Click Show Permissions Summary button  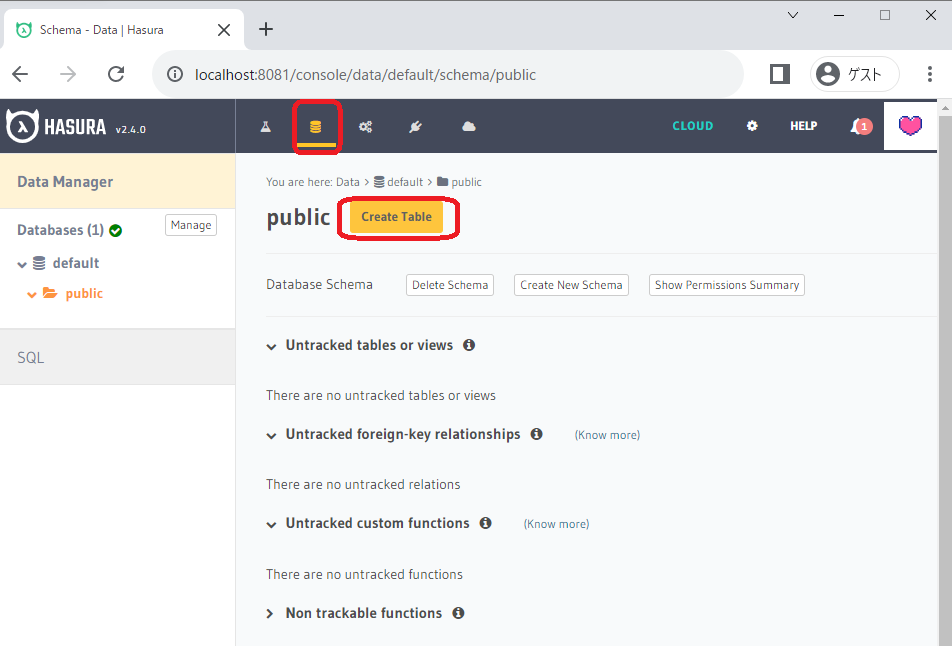click(x=727, y=285)
